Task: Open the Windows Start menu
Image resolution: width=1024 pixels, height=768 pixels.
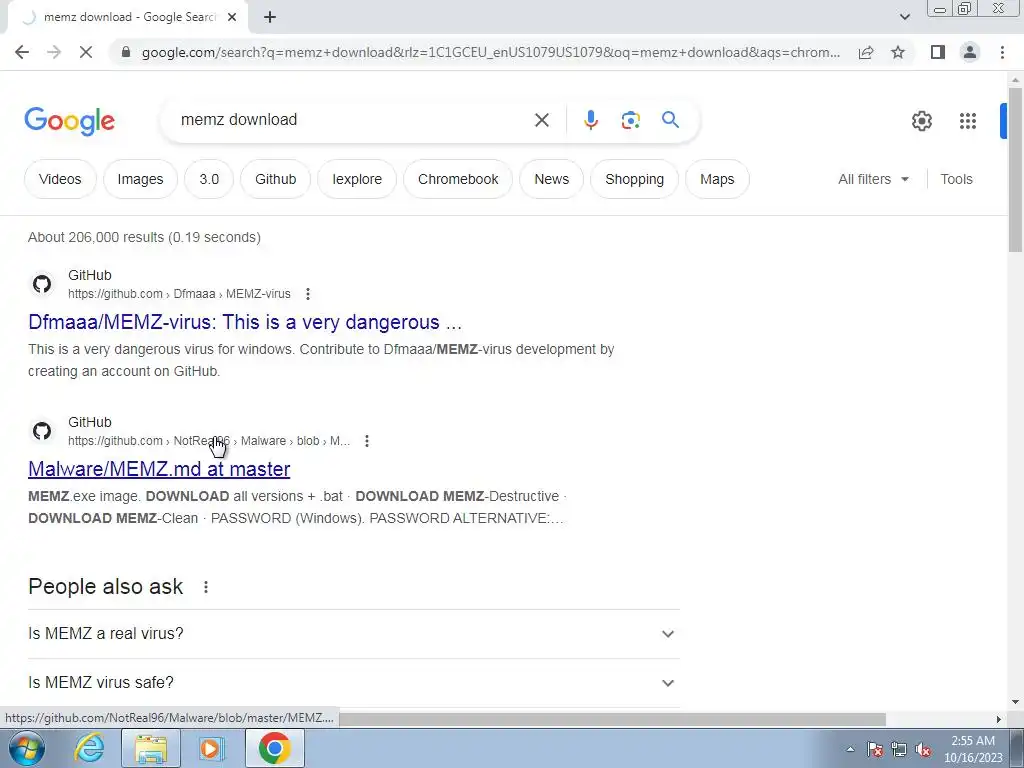Action: coord(26,748)
